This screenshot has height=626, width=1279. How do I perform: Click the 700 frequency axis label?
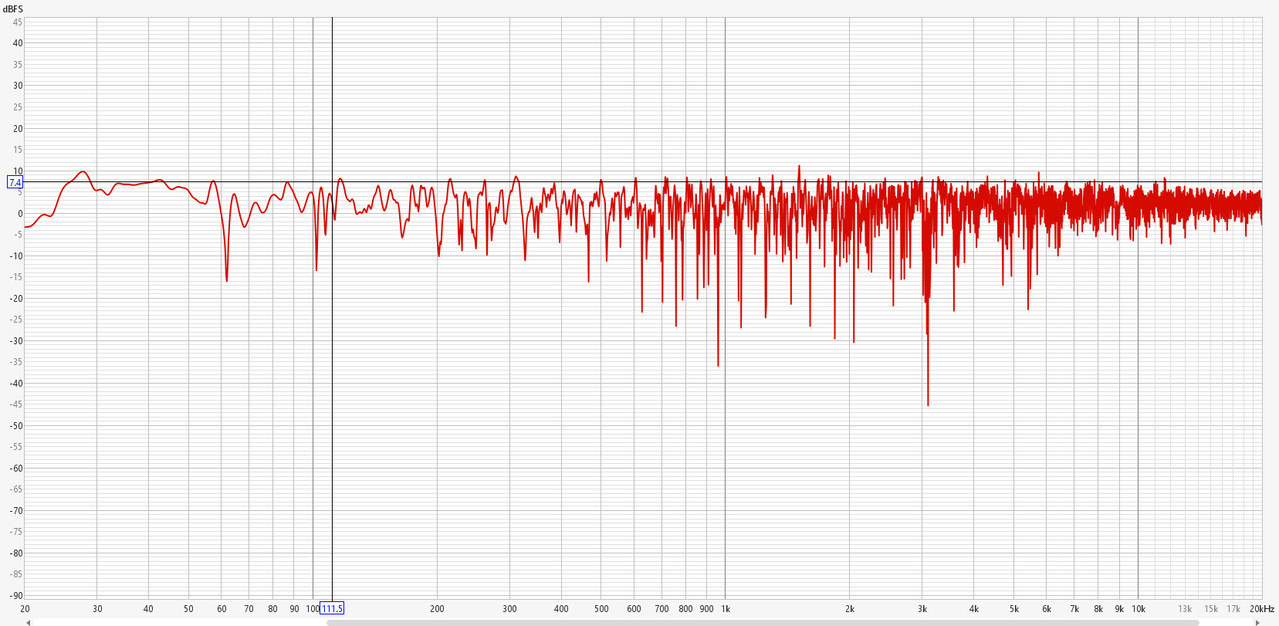(661, 608)
